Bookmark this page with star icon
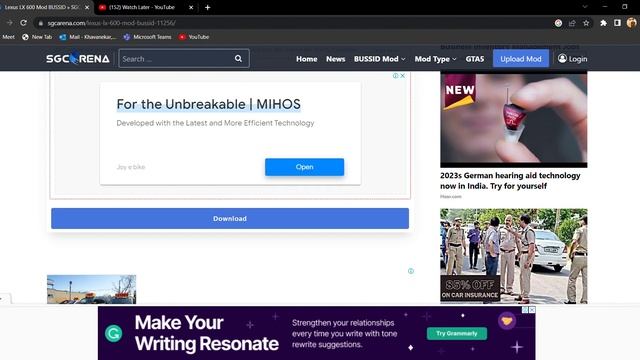This screenshot has width=640, height=360. (x=586, y=23)
